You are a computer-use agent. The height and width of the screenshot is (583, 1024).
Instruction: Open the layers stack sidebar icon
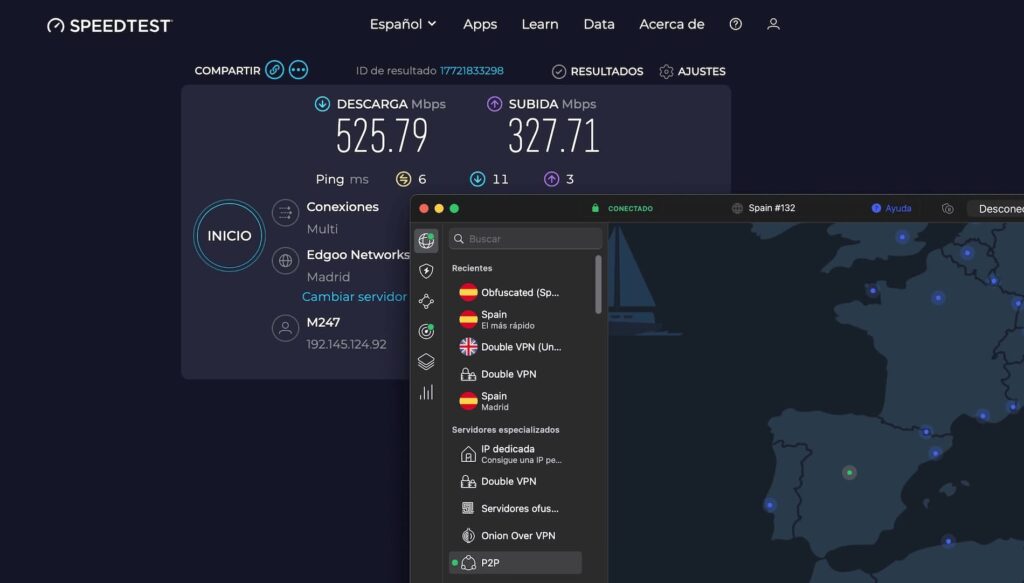point(426,362)
